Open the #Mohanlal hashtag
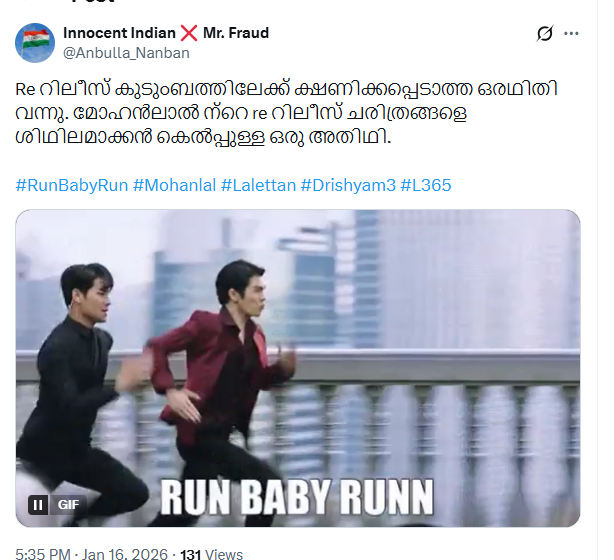Image resolution: width=614 pixels, height=560 pixels. coord(174,185)
